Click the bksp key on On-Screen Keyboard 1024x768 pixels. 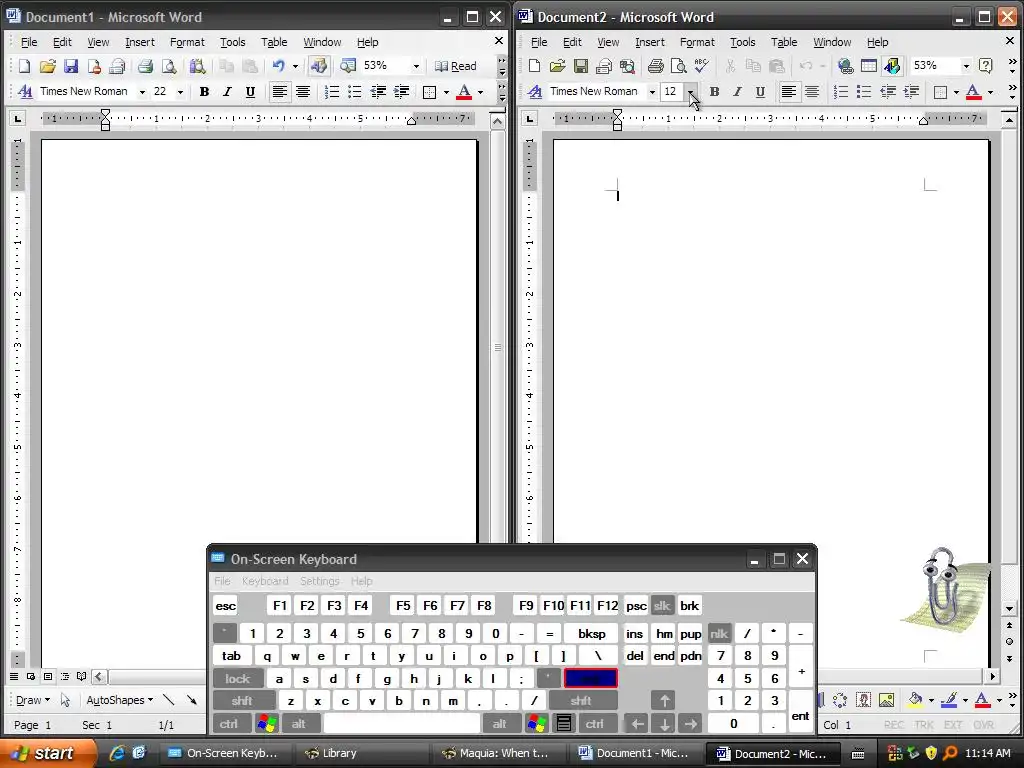coord(591,633)
